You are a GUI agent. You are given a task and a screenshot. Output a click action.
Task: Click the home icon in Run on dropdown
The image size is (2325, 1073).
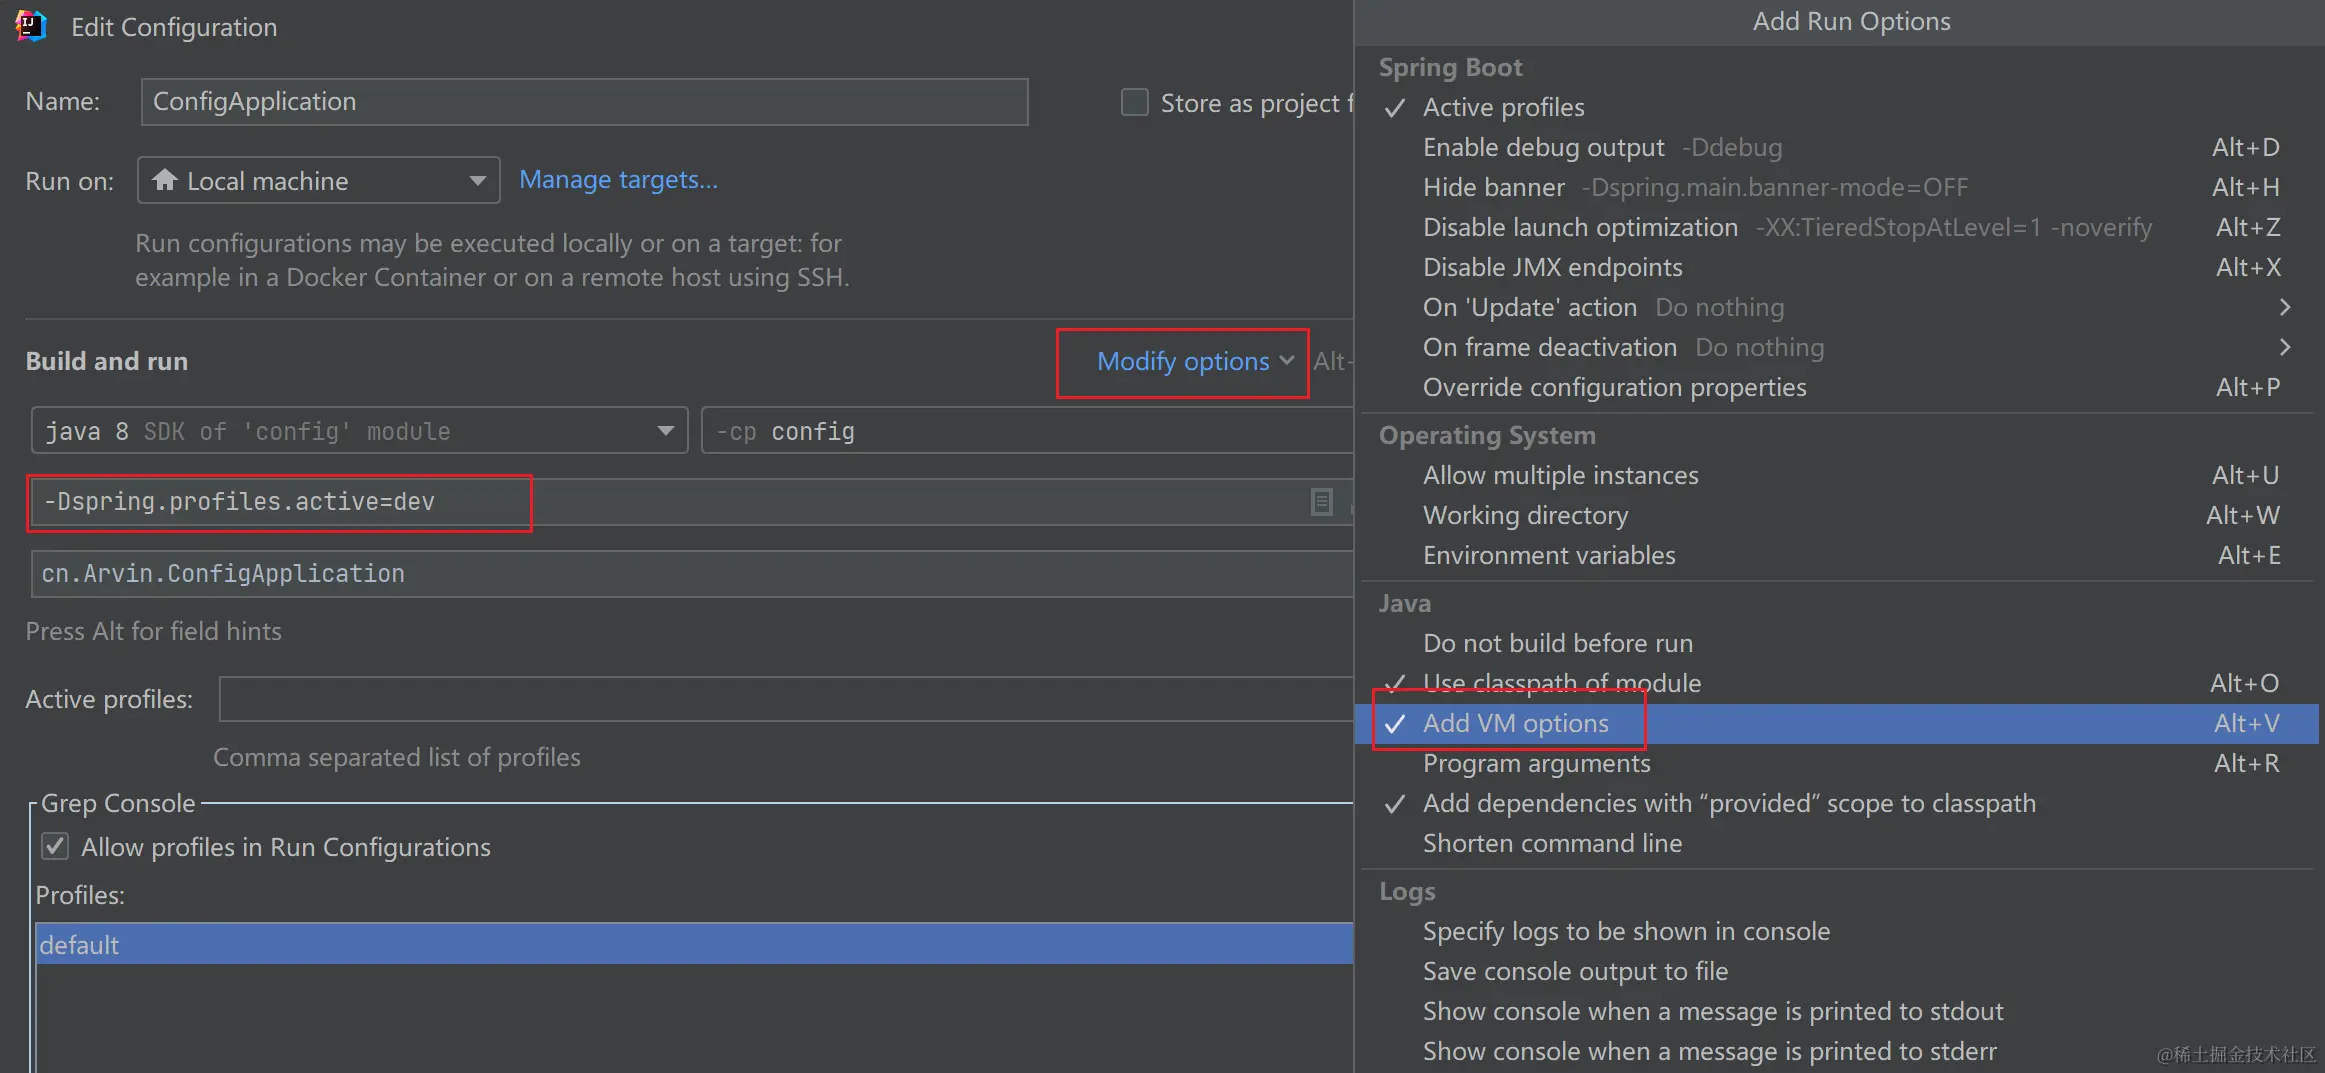pyautogui.click(x=165, y=180)
